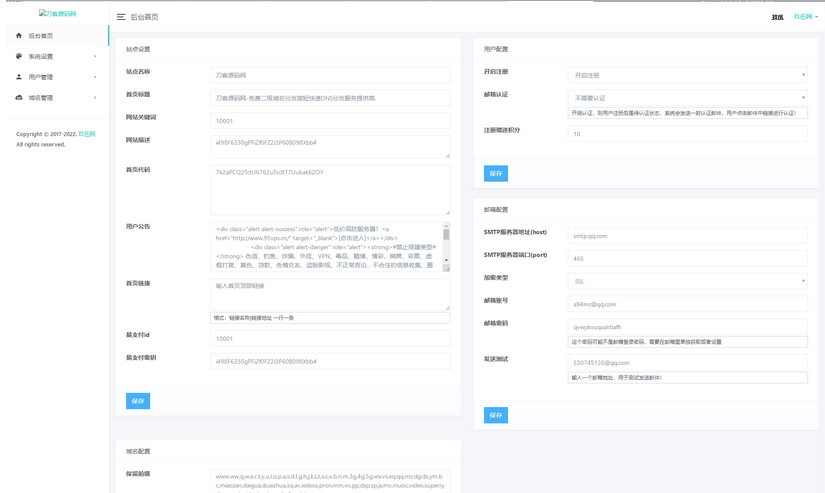Select 后台首页 in the sidebar menu
The width and height of the screenshot is (825, 493).
41,36
